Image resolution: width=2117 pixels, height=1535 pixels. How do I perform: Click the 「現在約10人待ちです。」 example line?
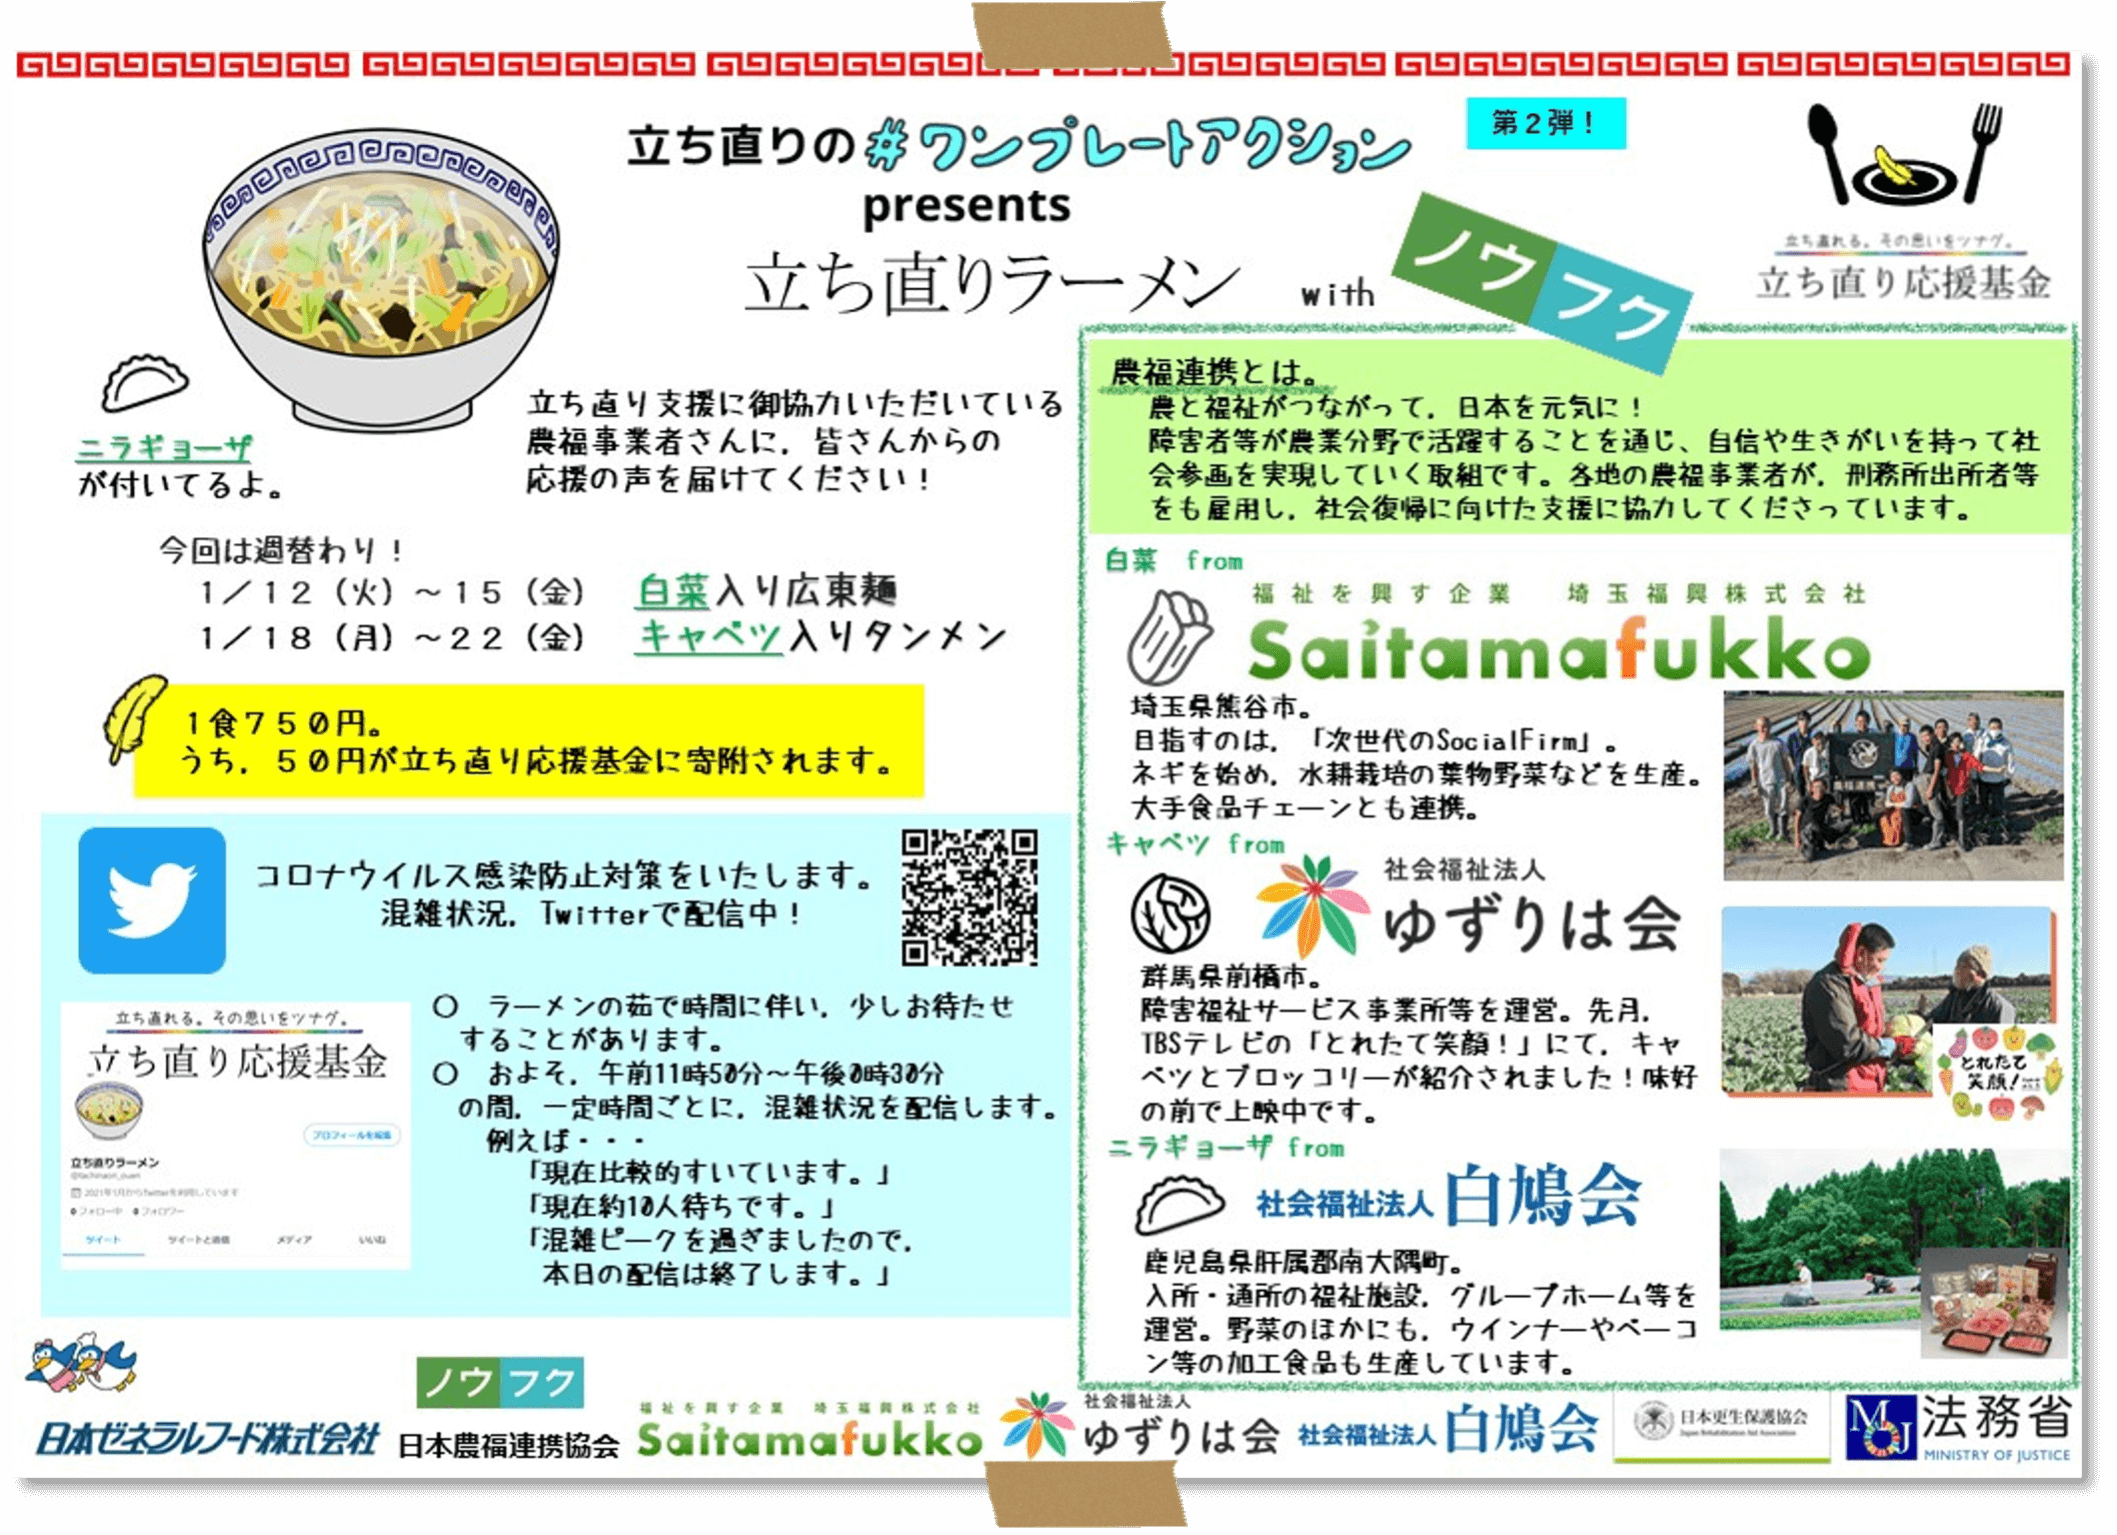point(681,1206)
